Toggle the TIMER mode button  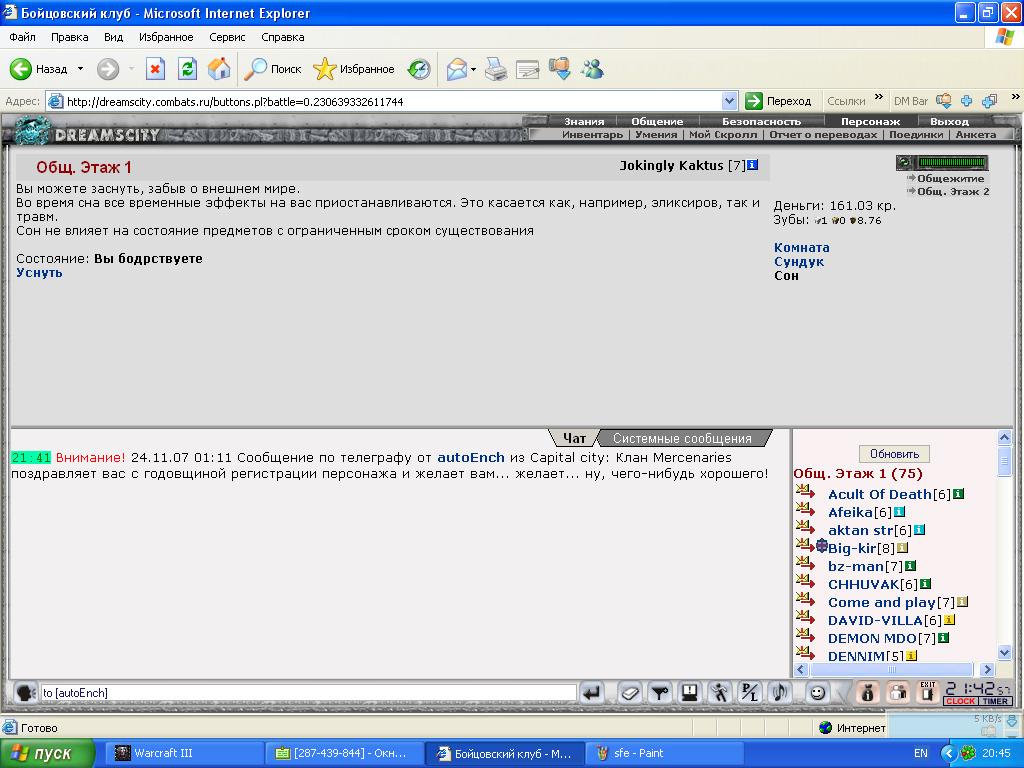click(x=995, y=701)
